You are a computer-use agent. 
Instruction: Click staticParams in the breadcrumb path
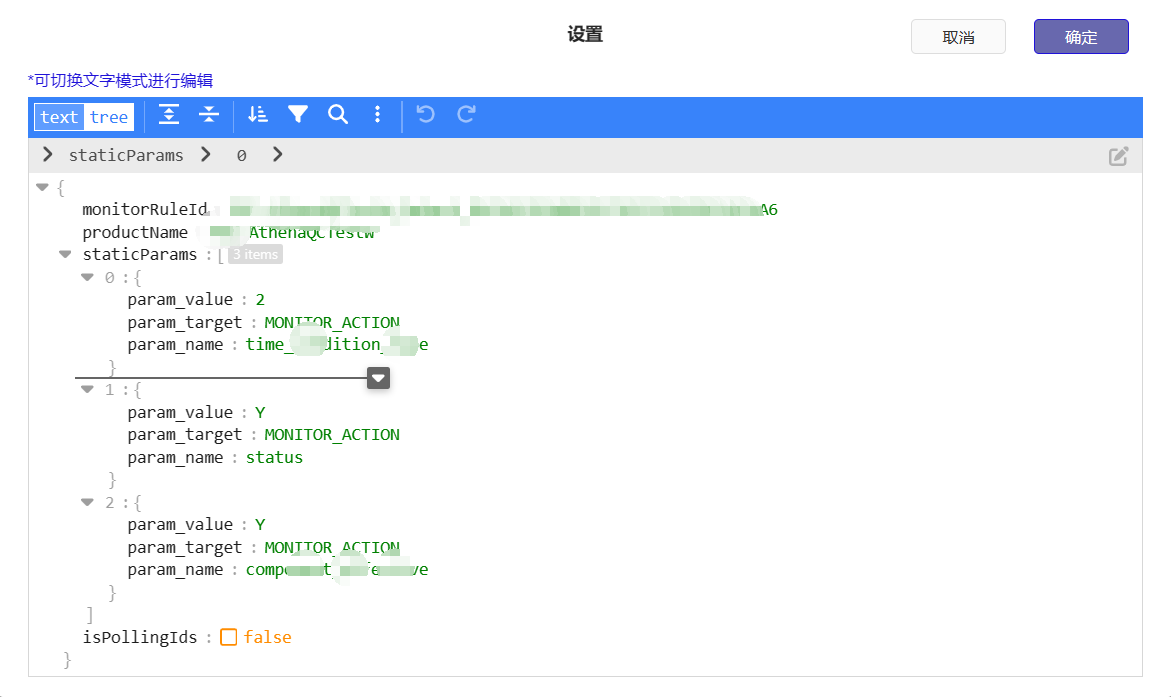pyautogui.click(x=126, y=155)
